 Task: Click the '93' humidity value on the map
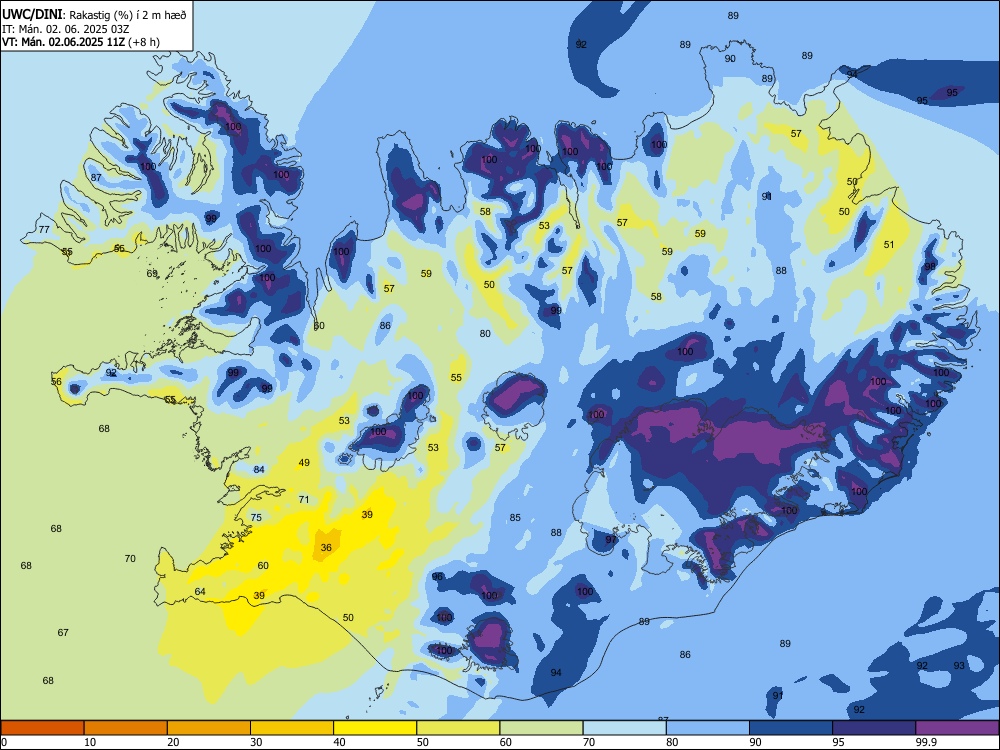(x=959, y=666)
